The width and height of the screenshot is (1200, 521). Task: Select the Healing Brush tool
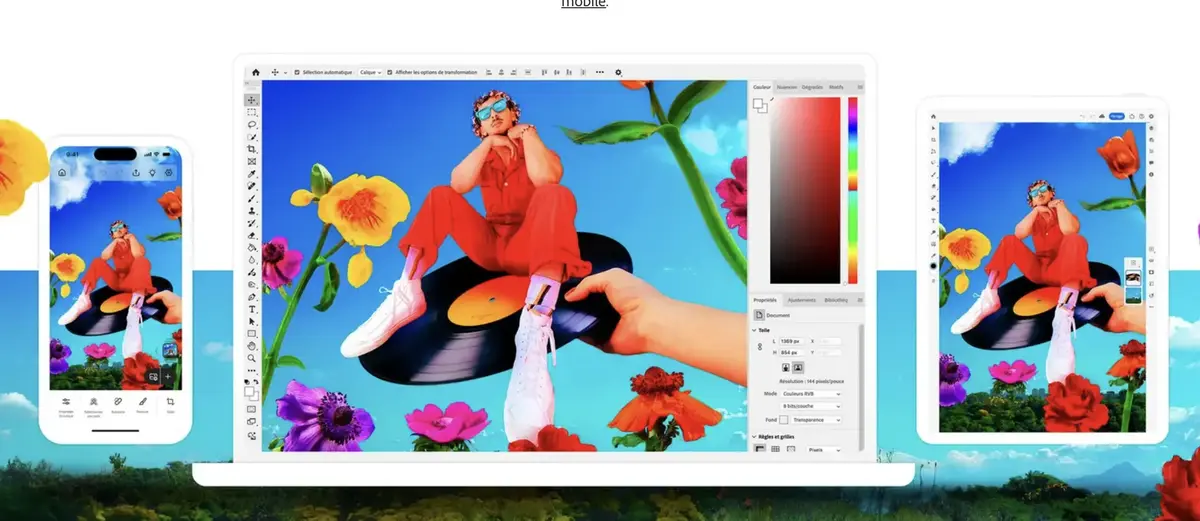pos(252,186)
